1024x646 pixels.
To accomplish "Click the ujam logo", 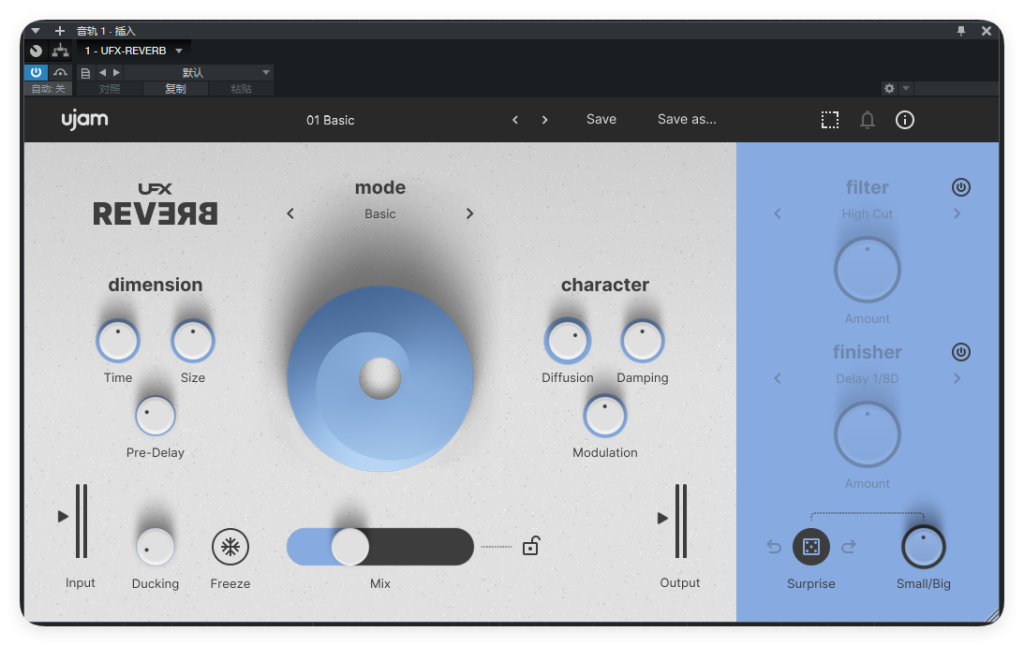I will 85,120.
